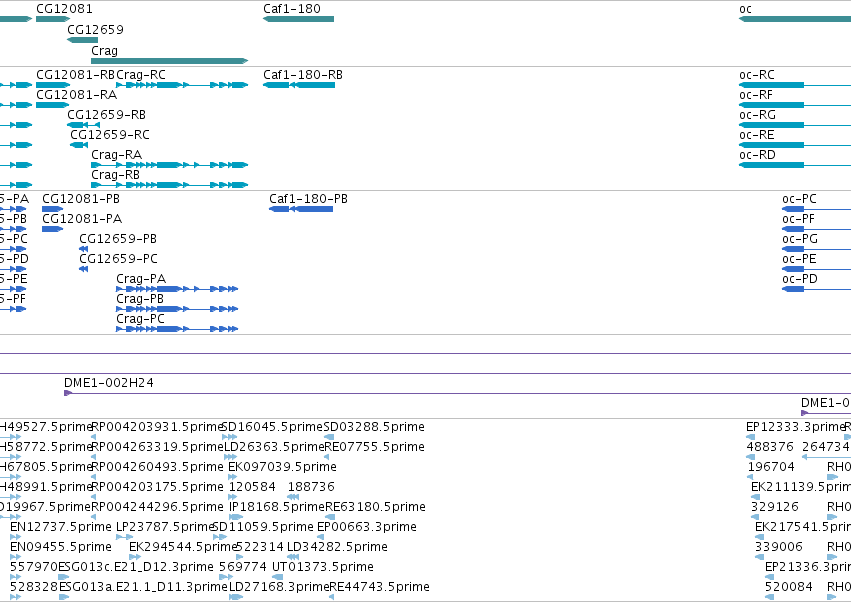Click the UT01373.5prime EST label
The height and width of the screenshot is (602, 851).
(323, 567)
